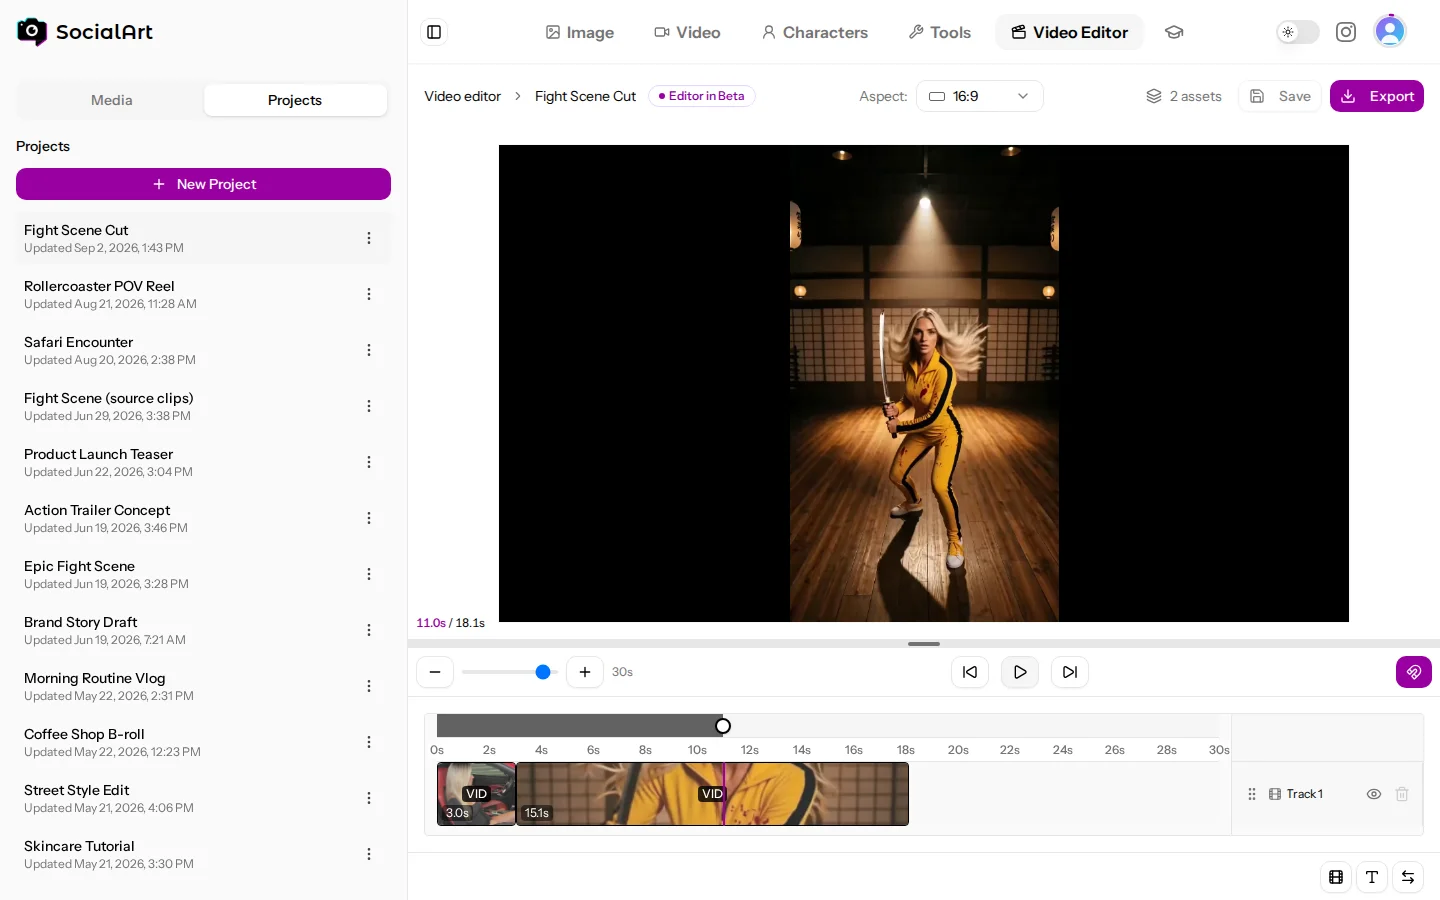The image size is (1440, 900).
Task: Click the Fight Scene Cut breadcrumb title
Action: coord(585,96)
